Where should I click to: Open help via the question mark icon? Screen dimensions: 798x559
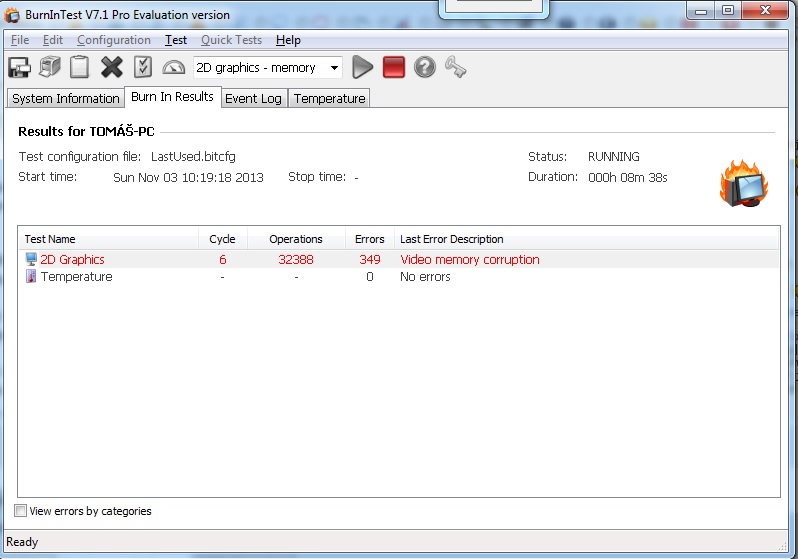[x=424, y=67]
